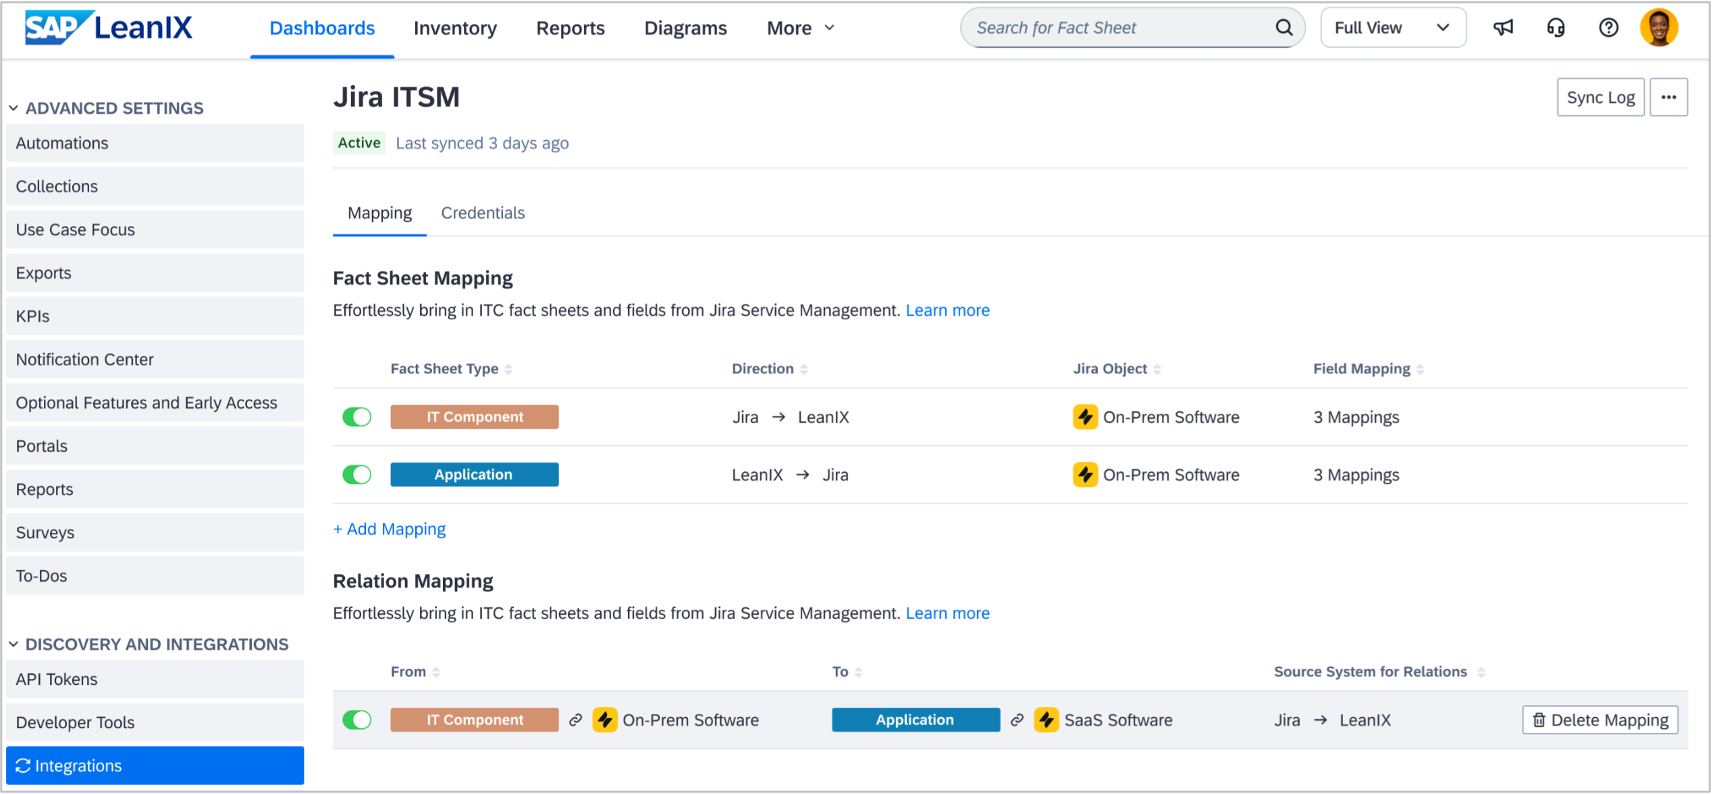The image size is (1712, 794).
Task: Open the Full View dropdown
Action: coord(1392,28)
